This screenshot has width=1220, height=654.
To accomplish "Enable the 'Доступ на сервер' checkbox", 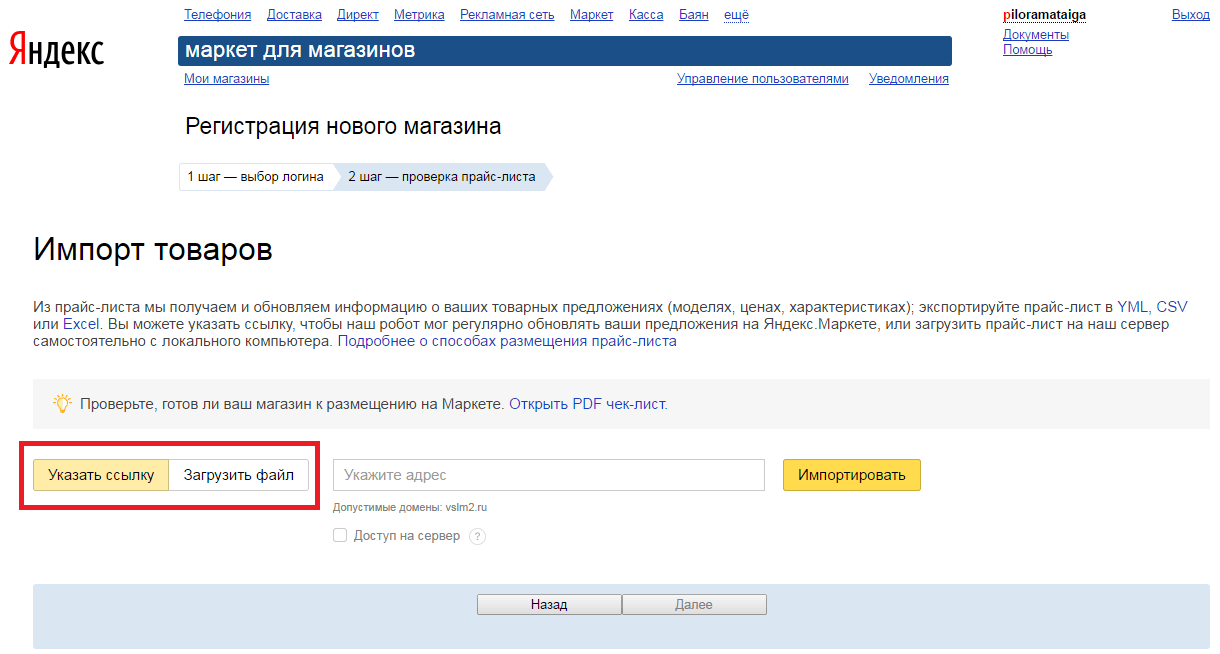I will point(340,536).
